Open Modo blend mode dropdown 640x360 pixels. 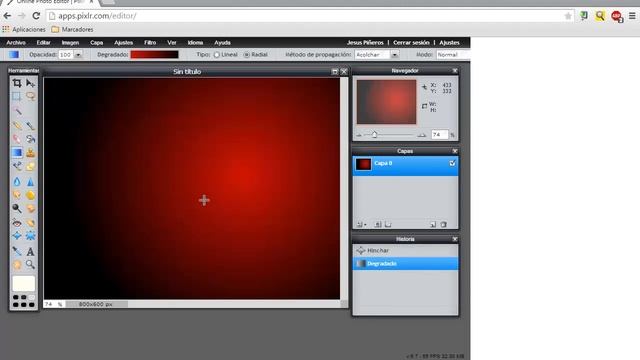coord(452,55)
